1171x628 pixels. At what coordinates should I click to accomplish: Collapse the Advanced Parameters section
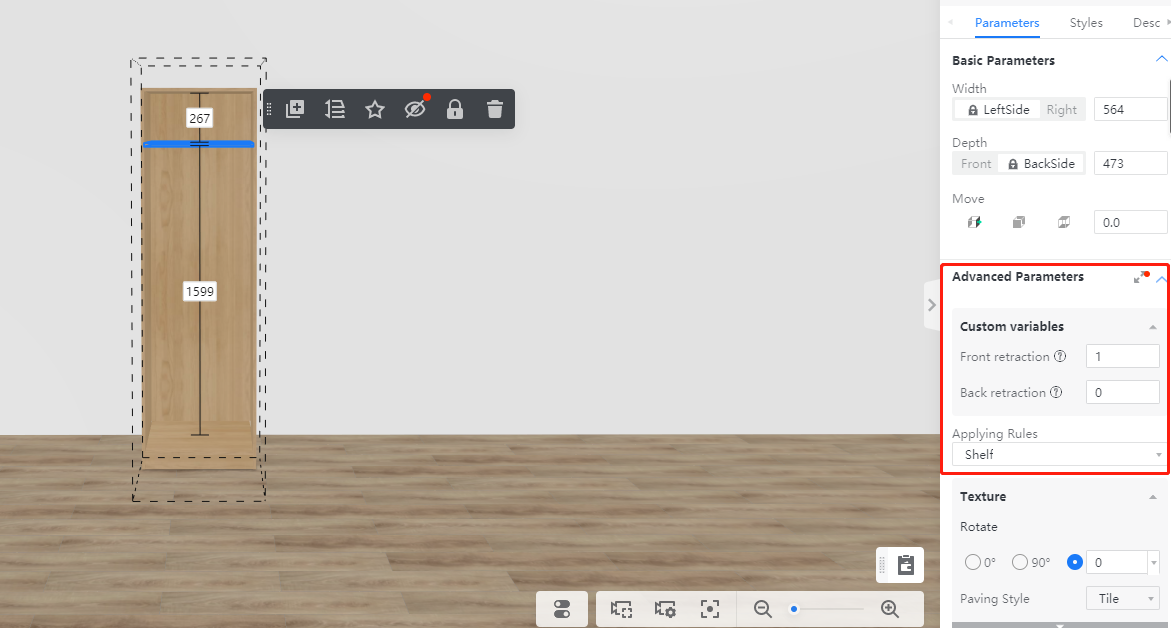(x=1161, y=279)
